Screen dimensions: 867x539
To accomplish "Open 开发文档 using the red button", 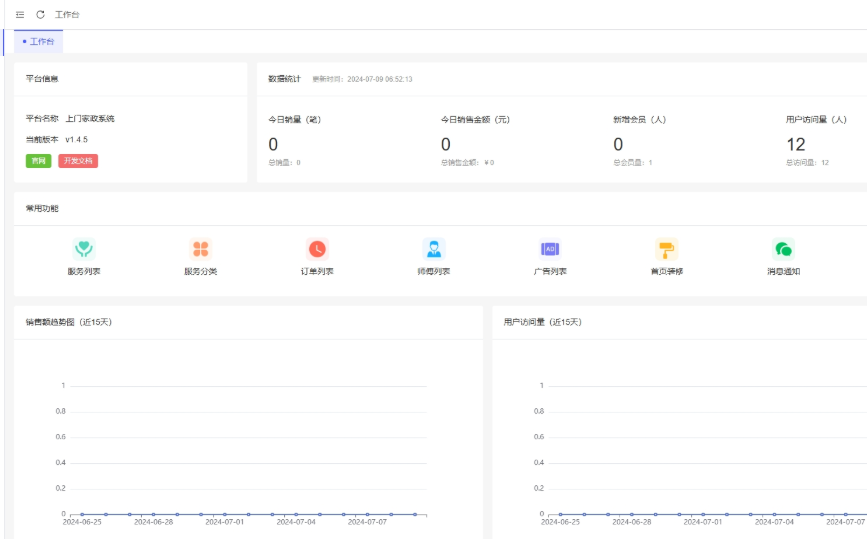I will tap(78, 161).
